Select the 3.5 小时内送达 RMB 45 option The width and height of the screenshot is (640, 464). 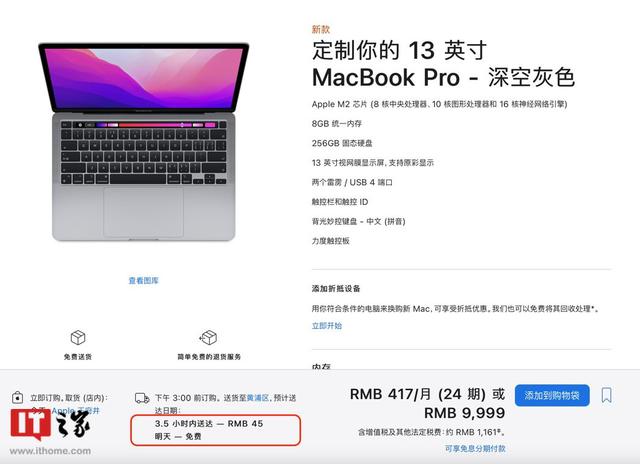(x=209, y=424)
